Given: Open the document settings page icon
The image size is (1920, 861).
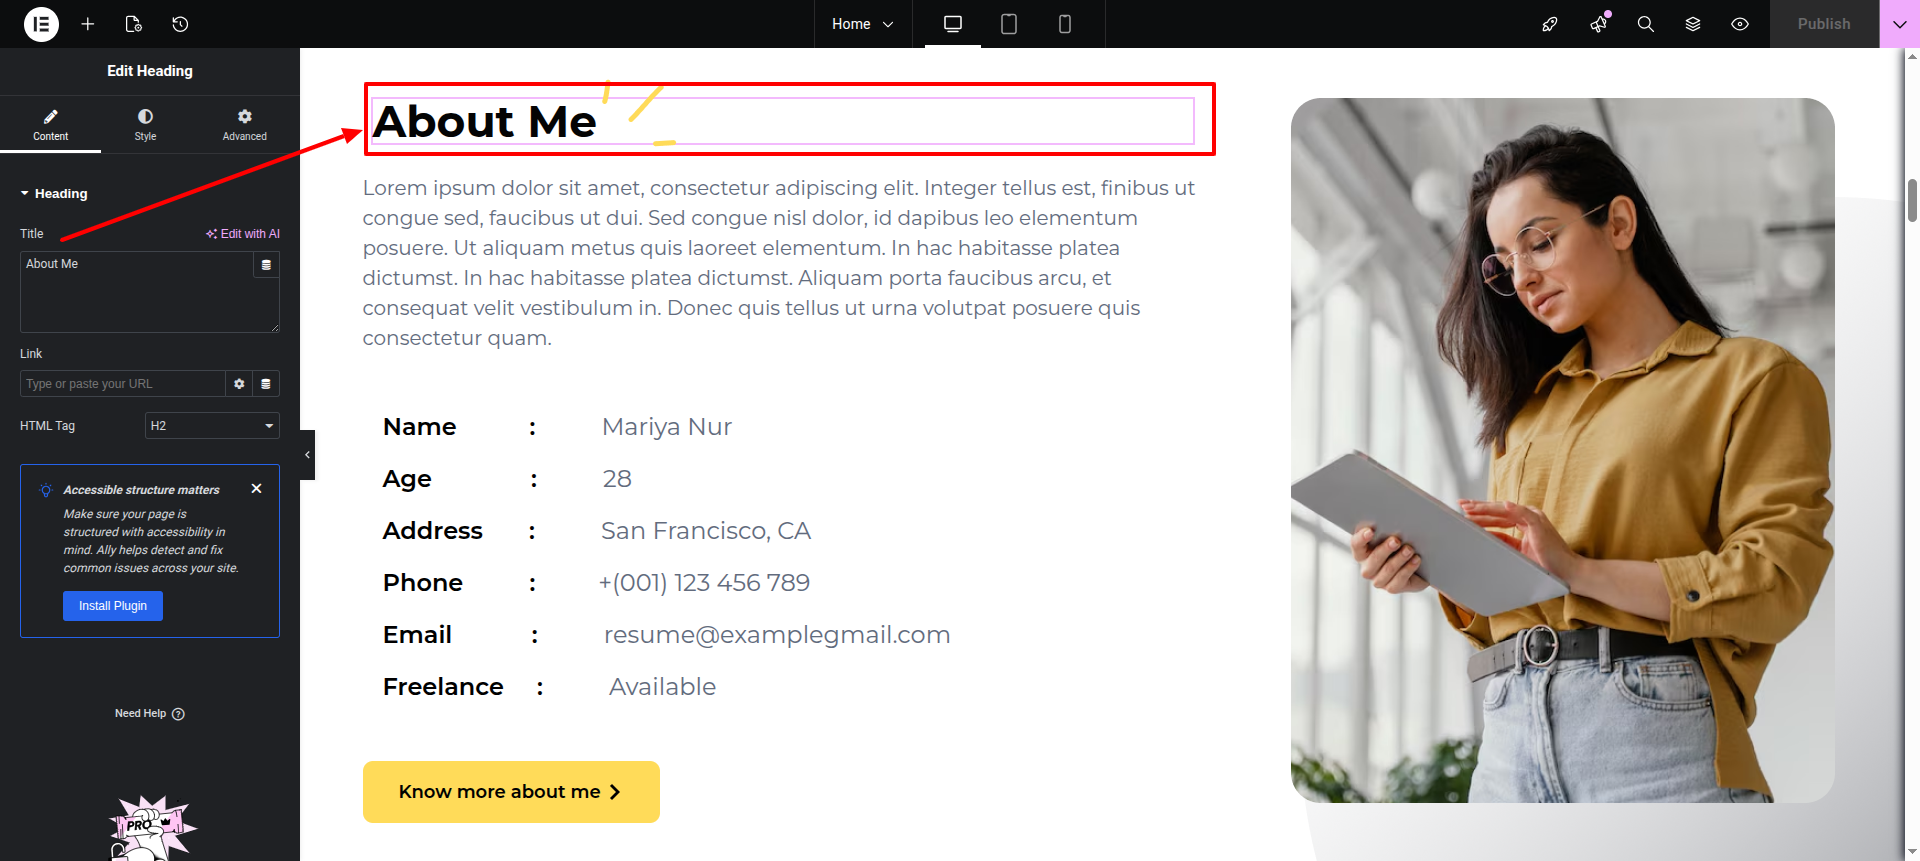Looking at the screenshot, I should point(134,24).
